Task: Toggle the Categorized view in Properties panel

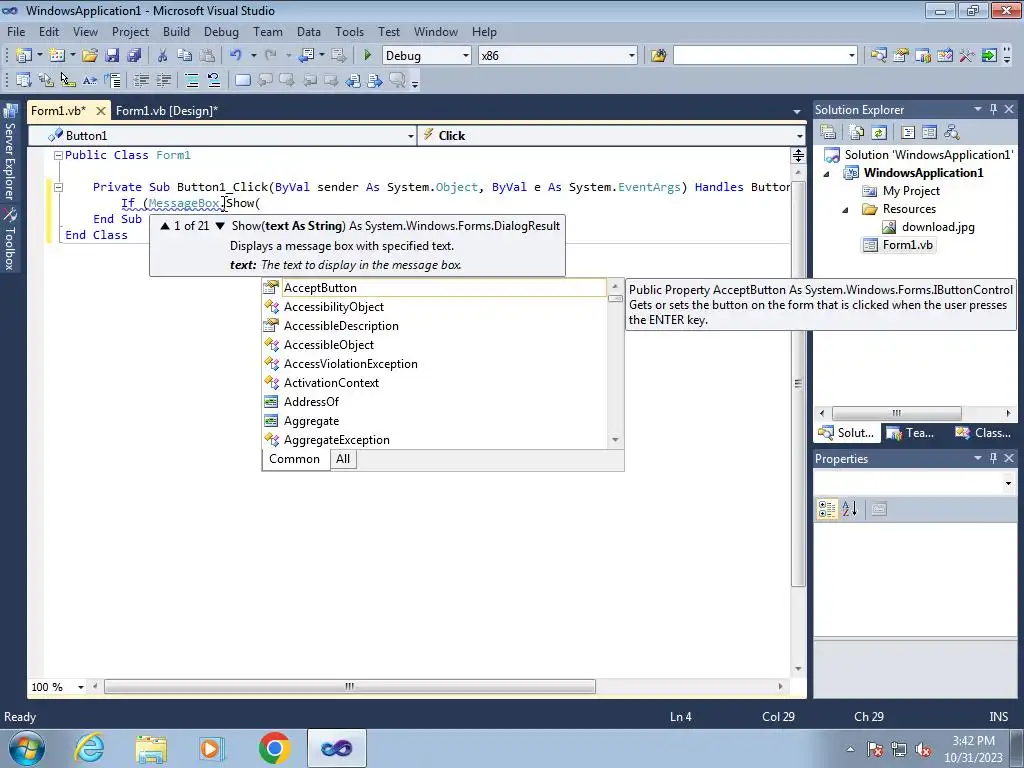Action: click(x=827, y=509)
